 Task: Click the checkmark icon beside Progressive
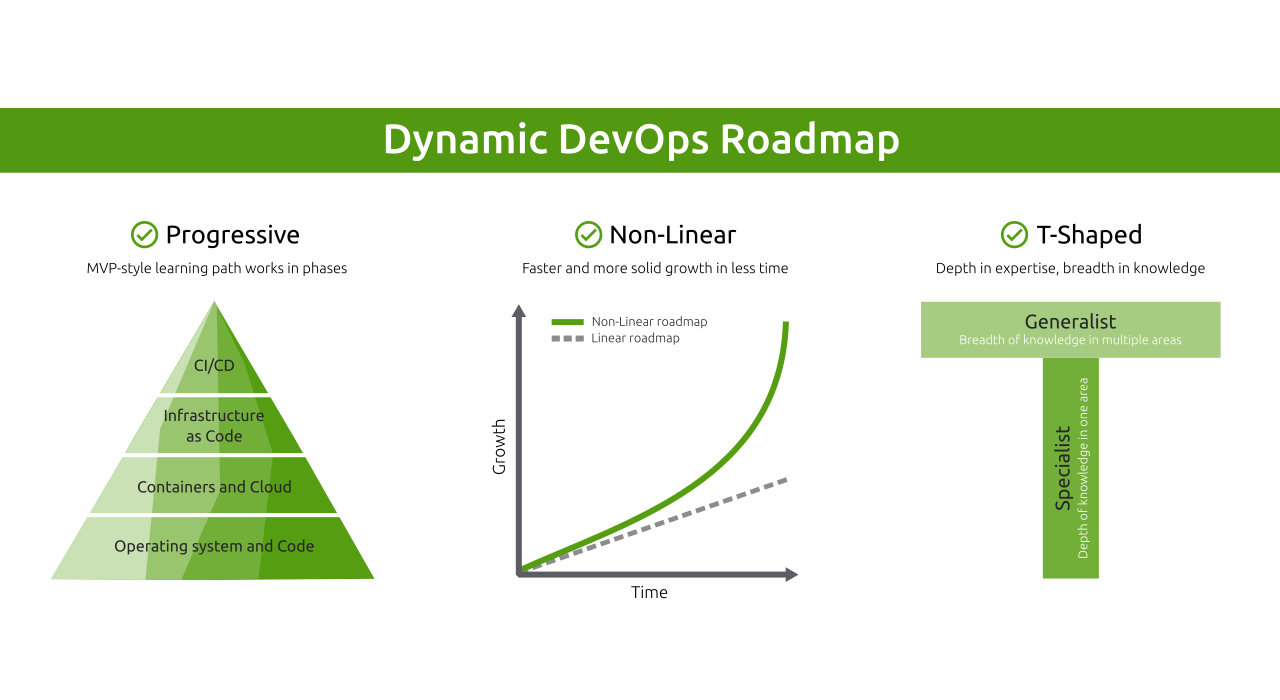click(144, 235)
